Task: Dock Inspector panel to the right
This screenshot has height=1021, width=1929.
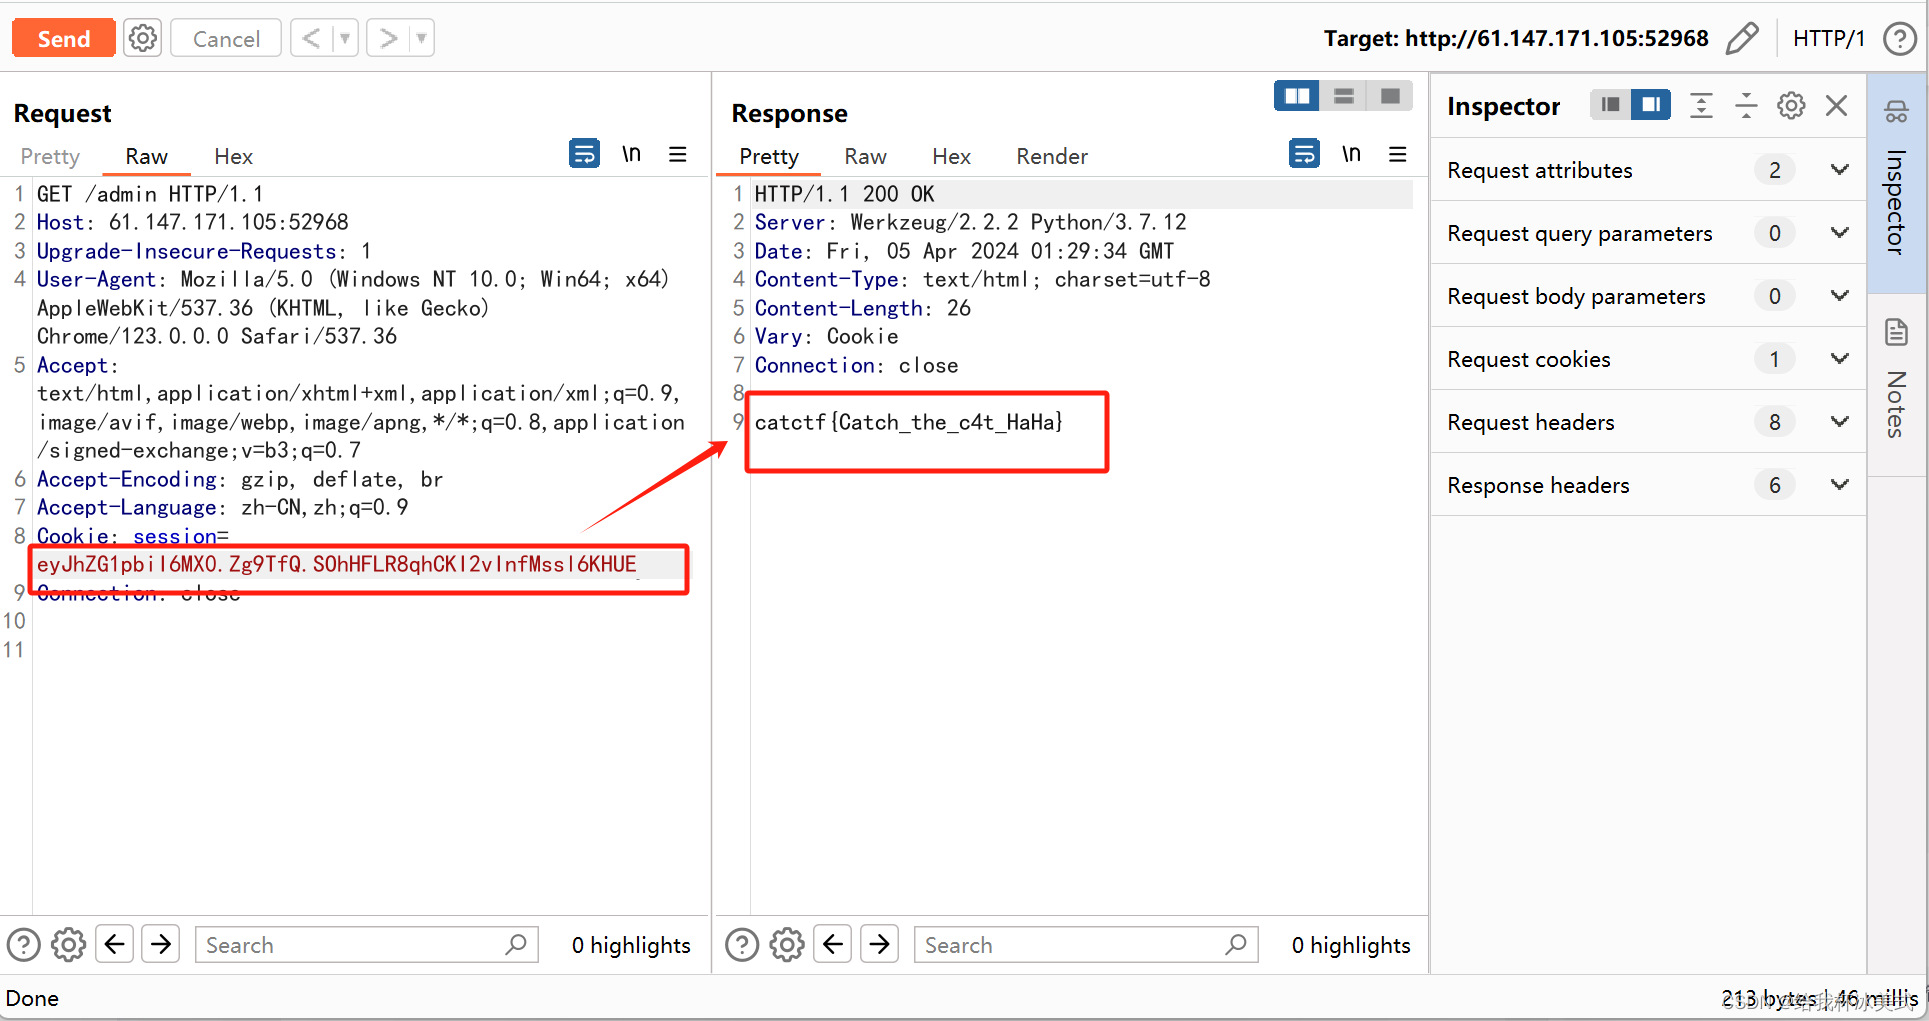Action: point(1651,104)
